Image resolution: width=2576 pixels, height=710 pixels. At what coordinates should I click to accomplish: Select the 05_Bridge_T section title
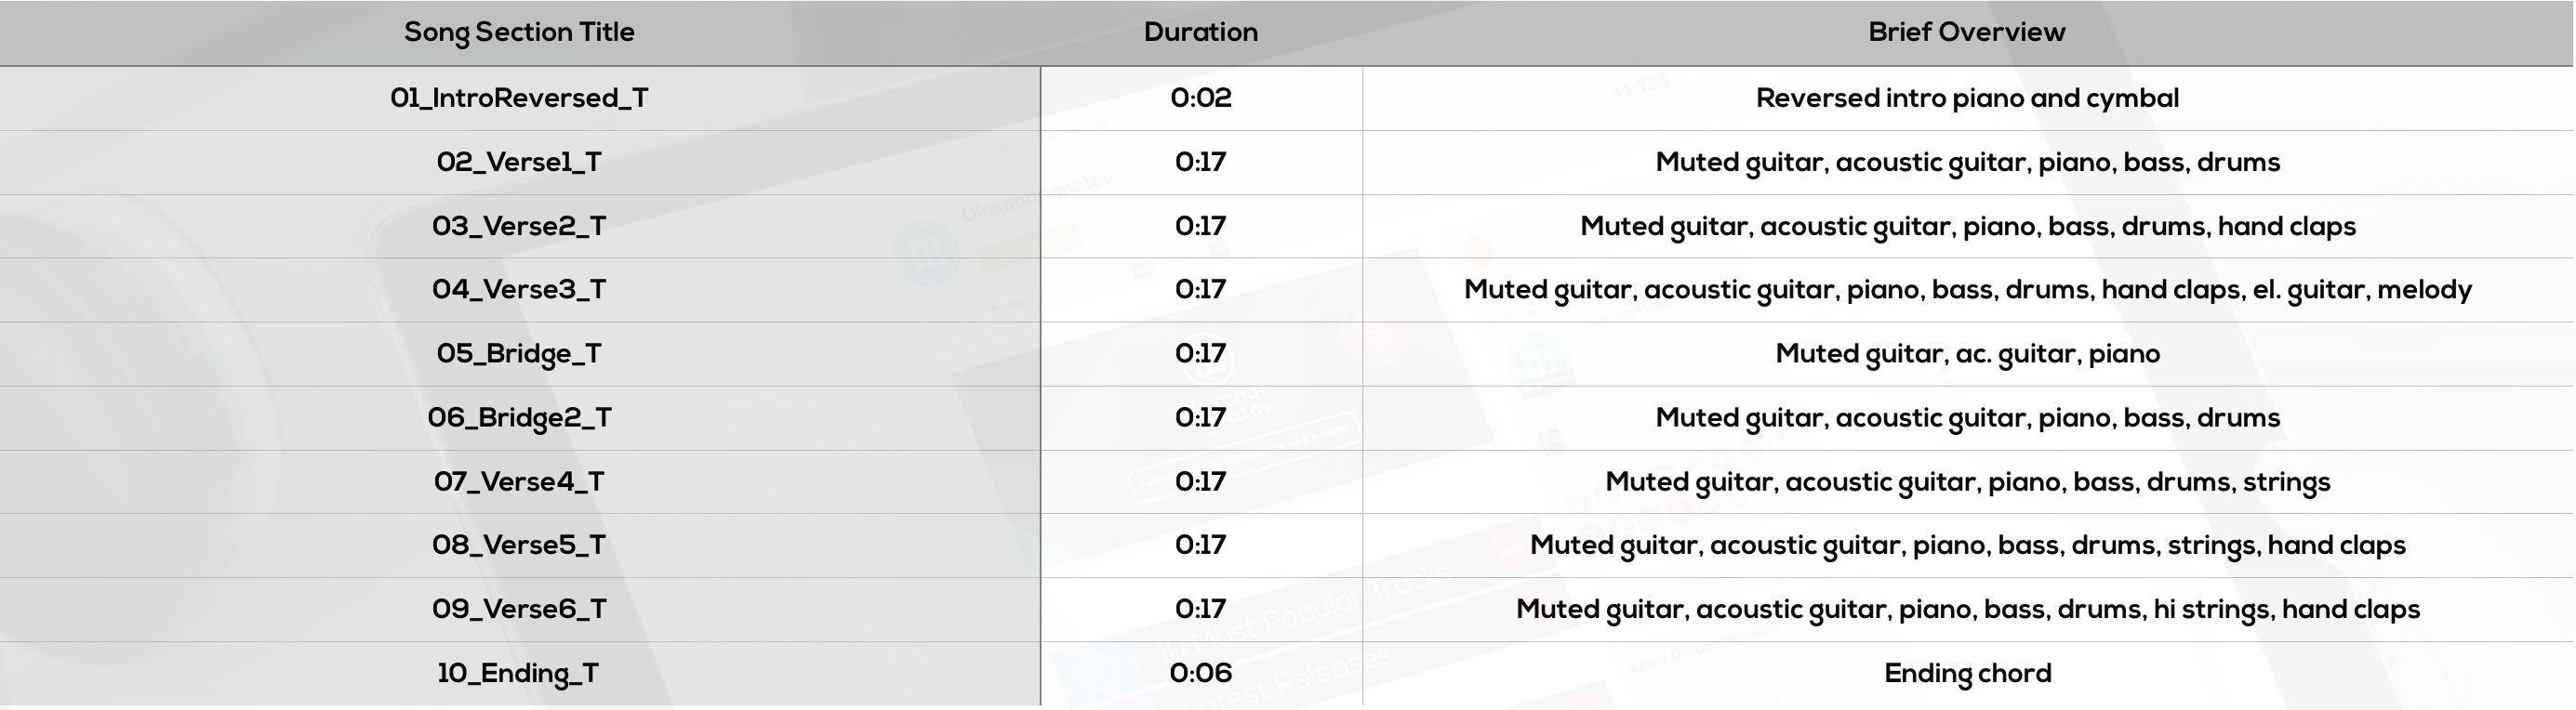tap(519, 354)
